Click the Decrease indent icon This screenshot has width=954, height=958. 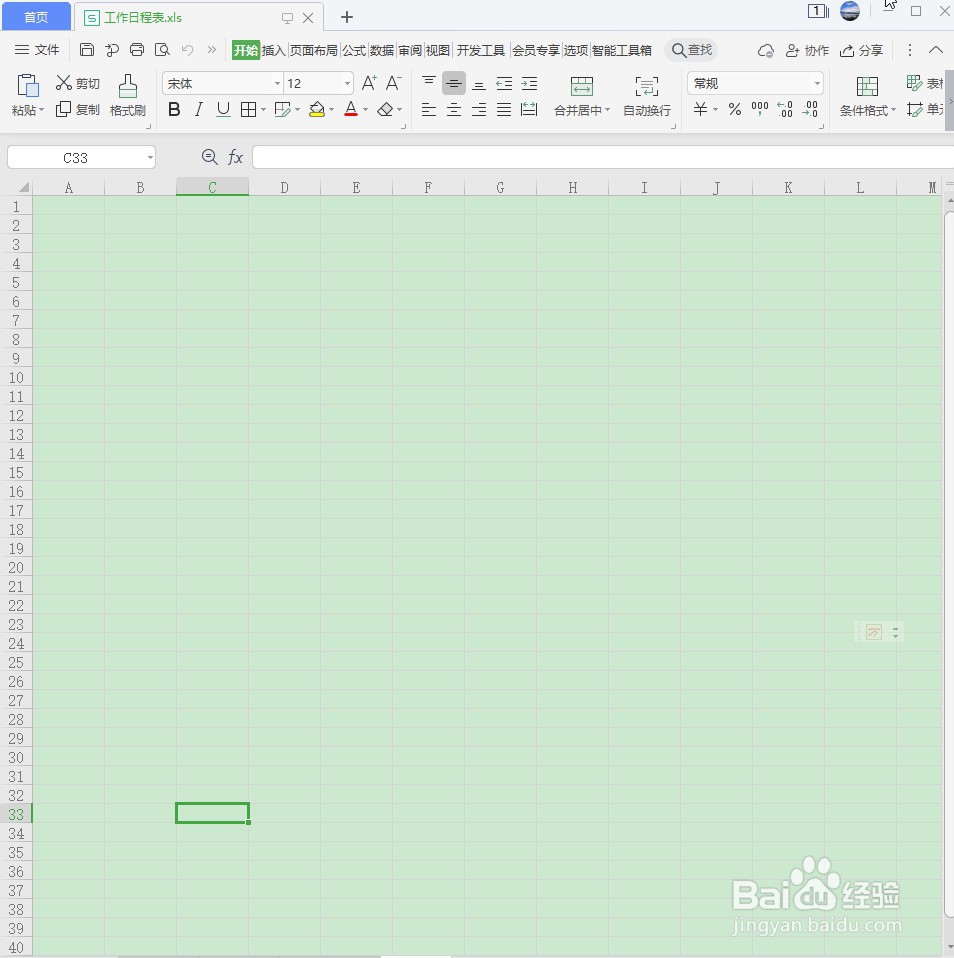click(x=504, y=83)
